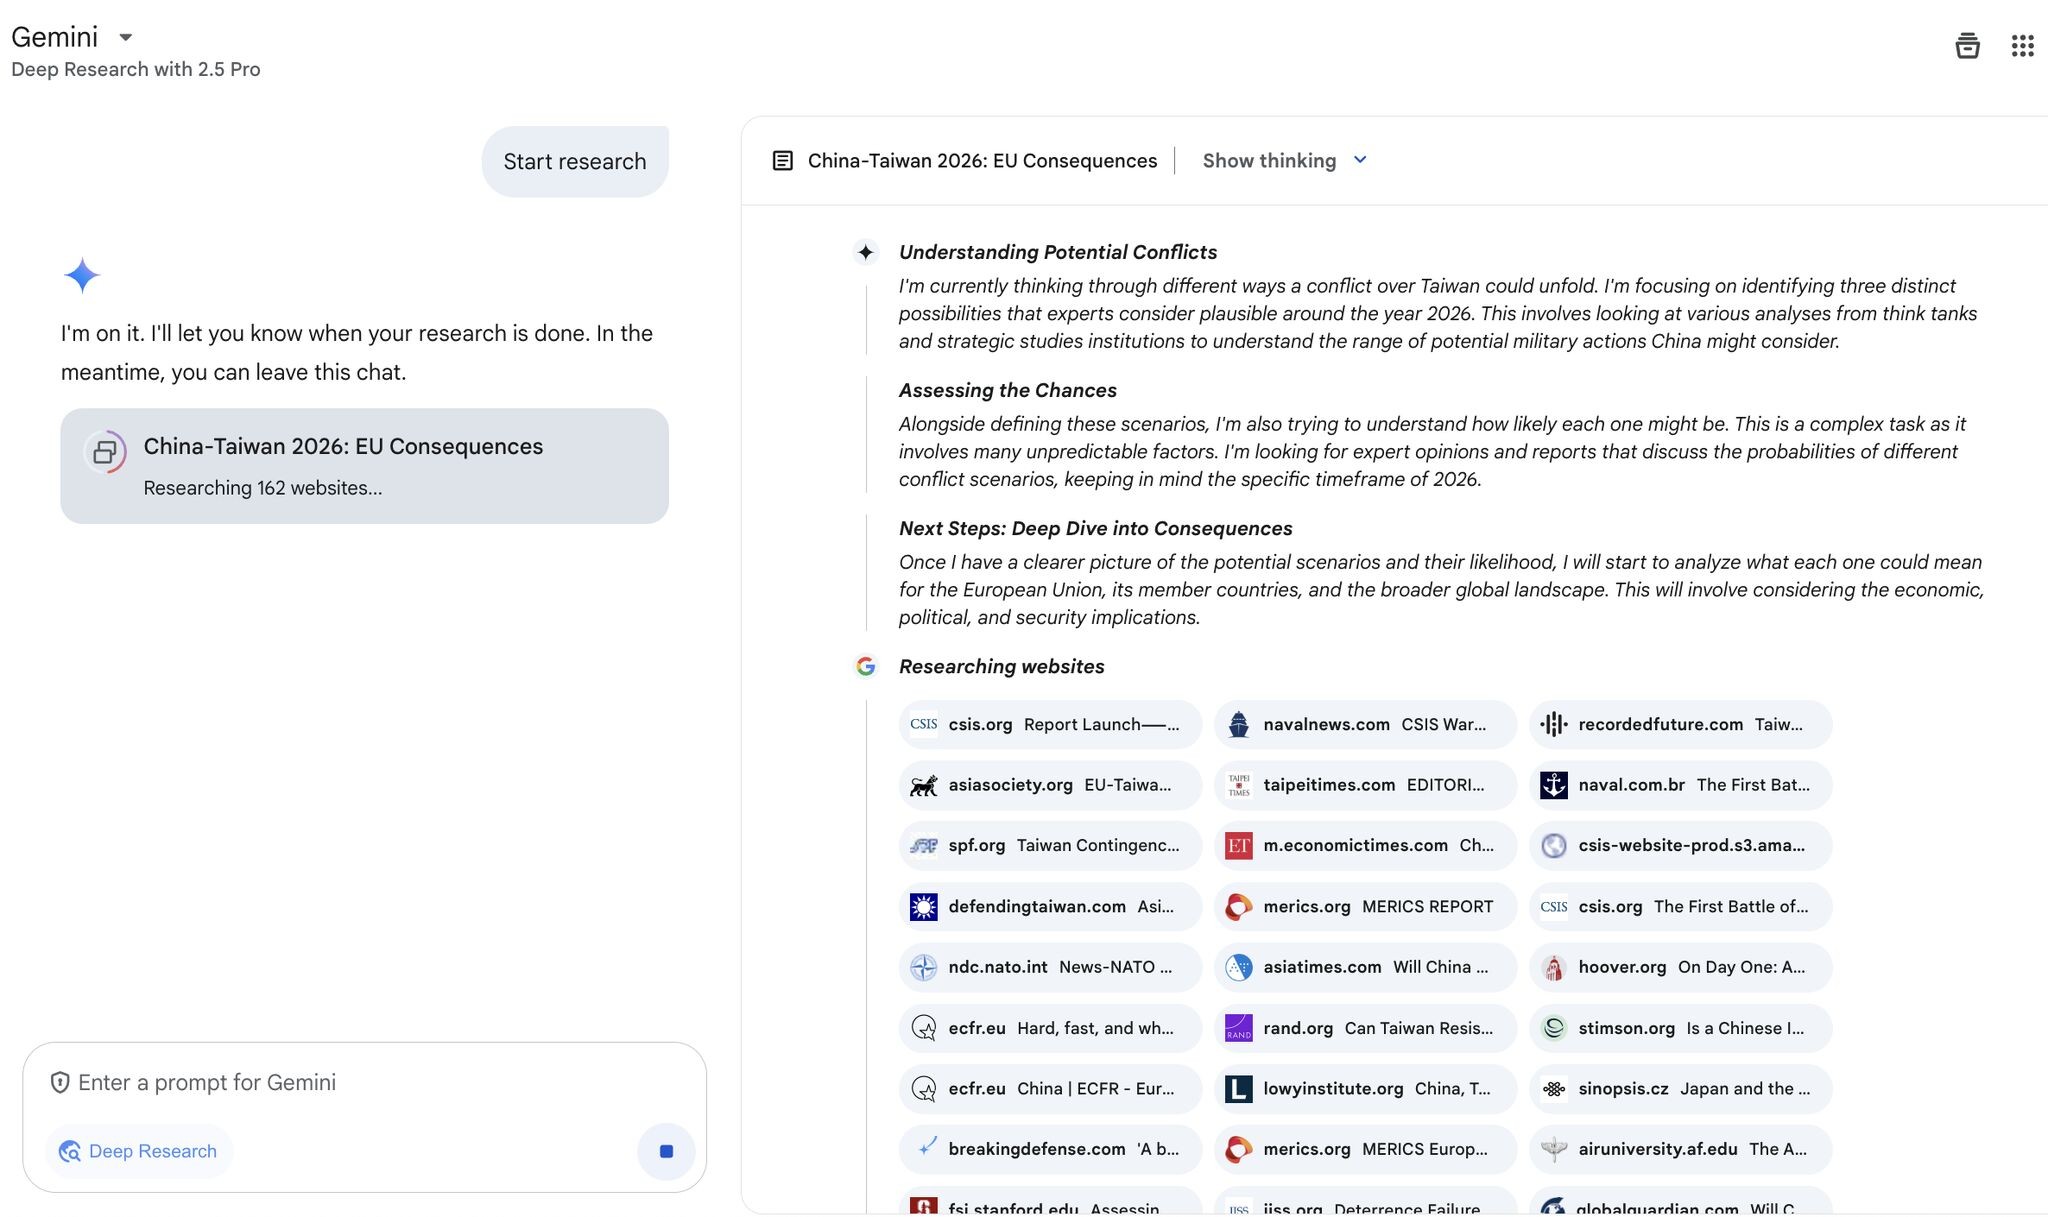This screenshot has width=2048, height=1217.
Task: Open breakingdefense.com 'A b... chip
Action: (x=1050, y=1149)
